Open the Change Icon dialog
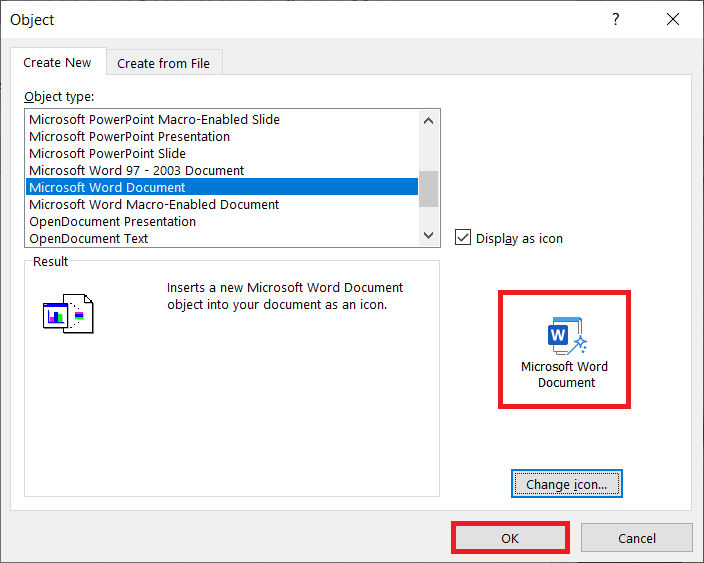The image size is (704, 563). click(567, 484)
